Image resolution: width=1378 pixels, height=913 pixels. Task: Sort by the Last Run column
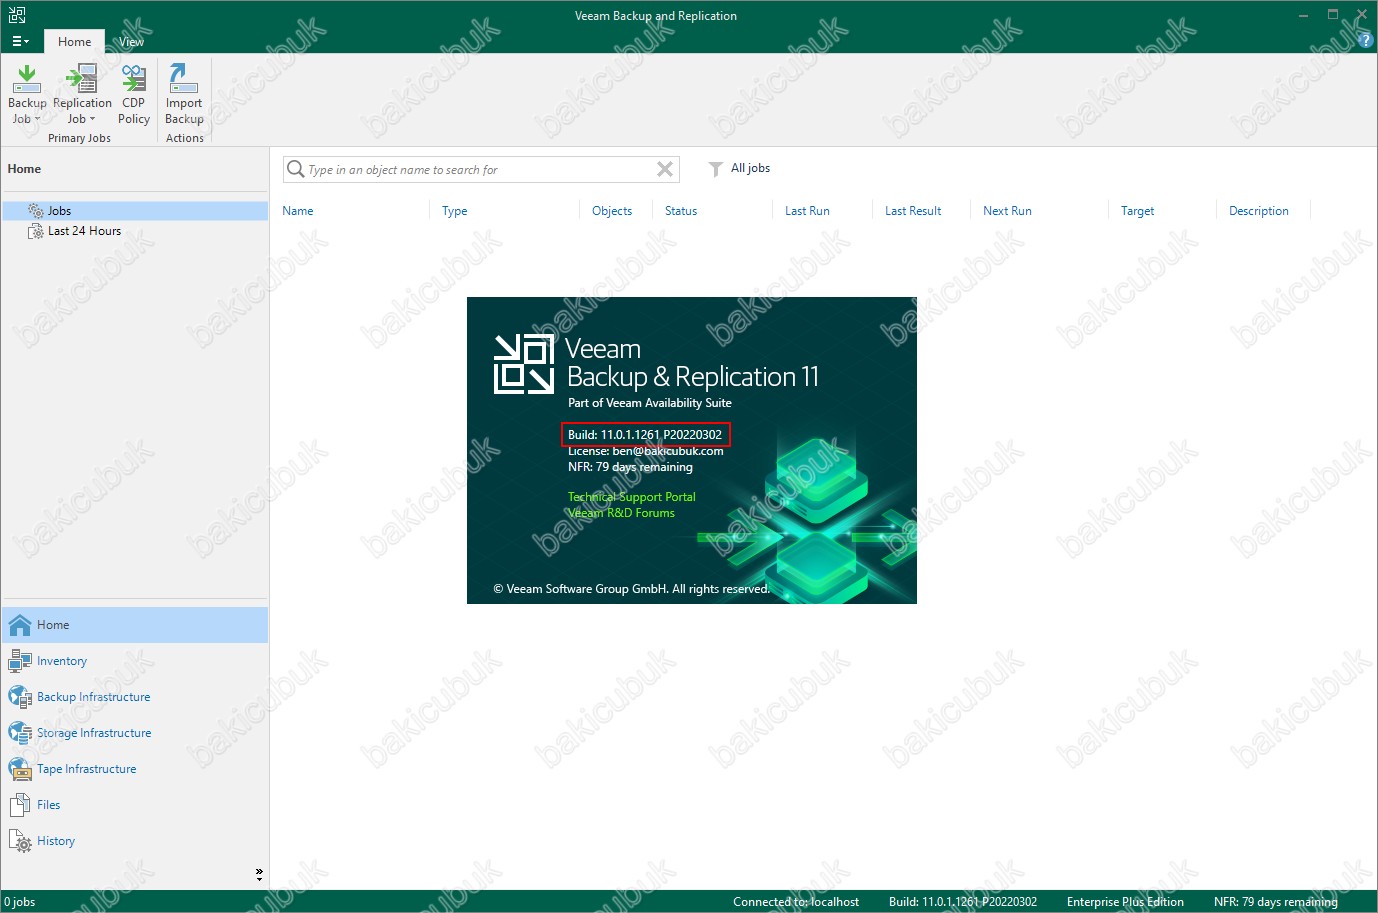pyautogui.click(x=807, y=211)
